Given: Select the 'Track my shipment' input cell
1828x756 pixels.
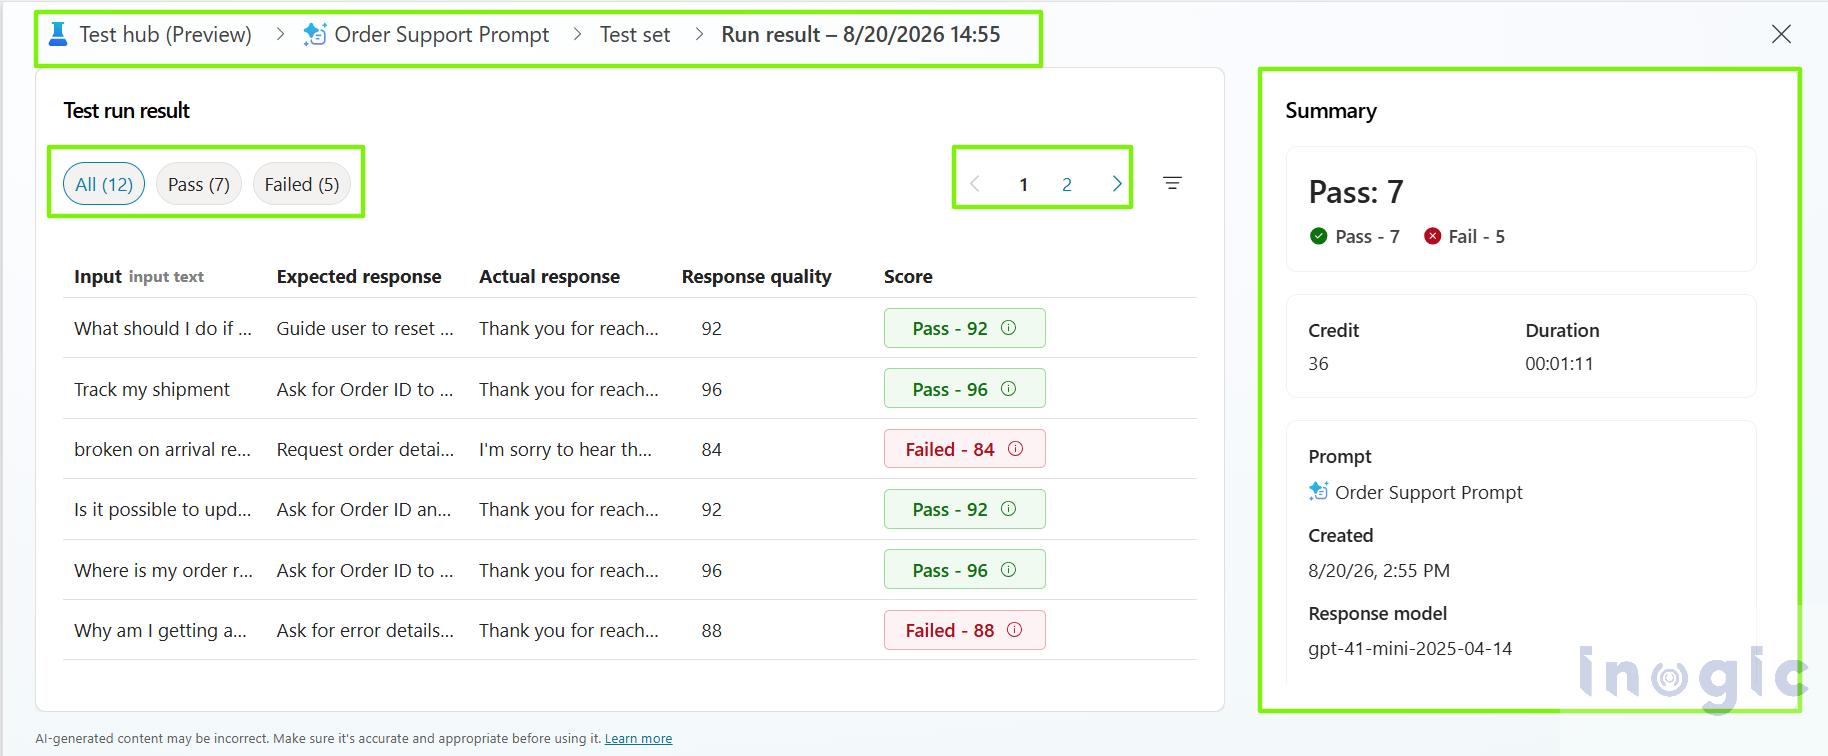Looking at the screenshot, I should coord(152,389).
